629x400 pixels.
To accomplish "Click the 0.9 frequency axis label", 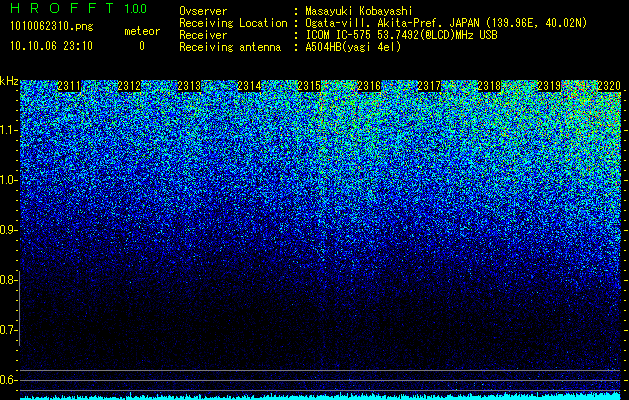I will [x=8, y=230].
